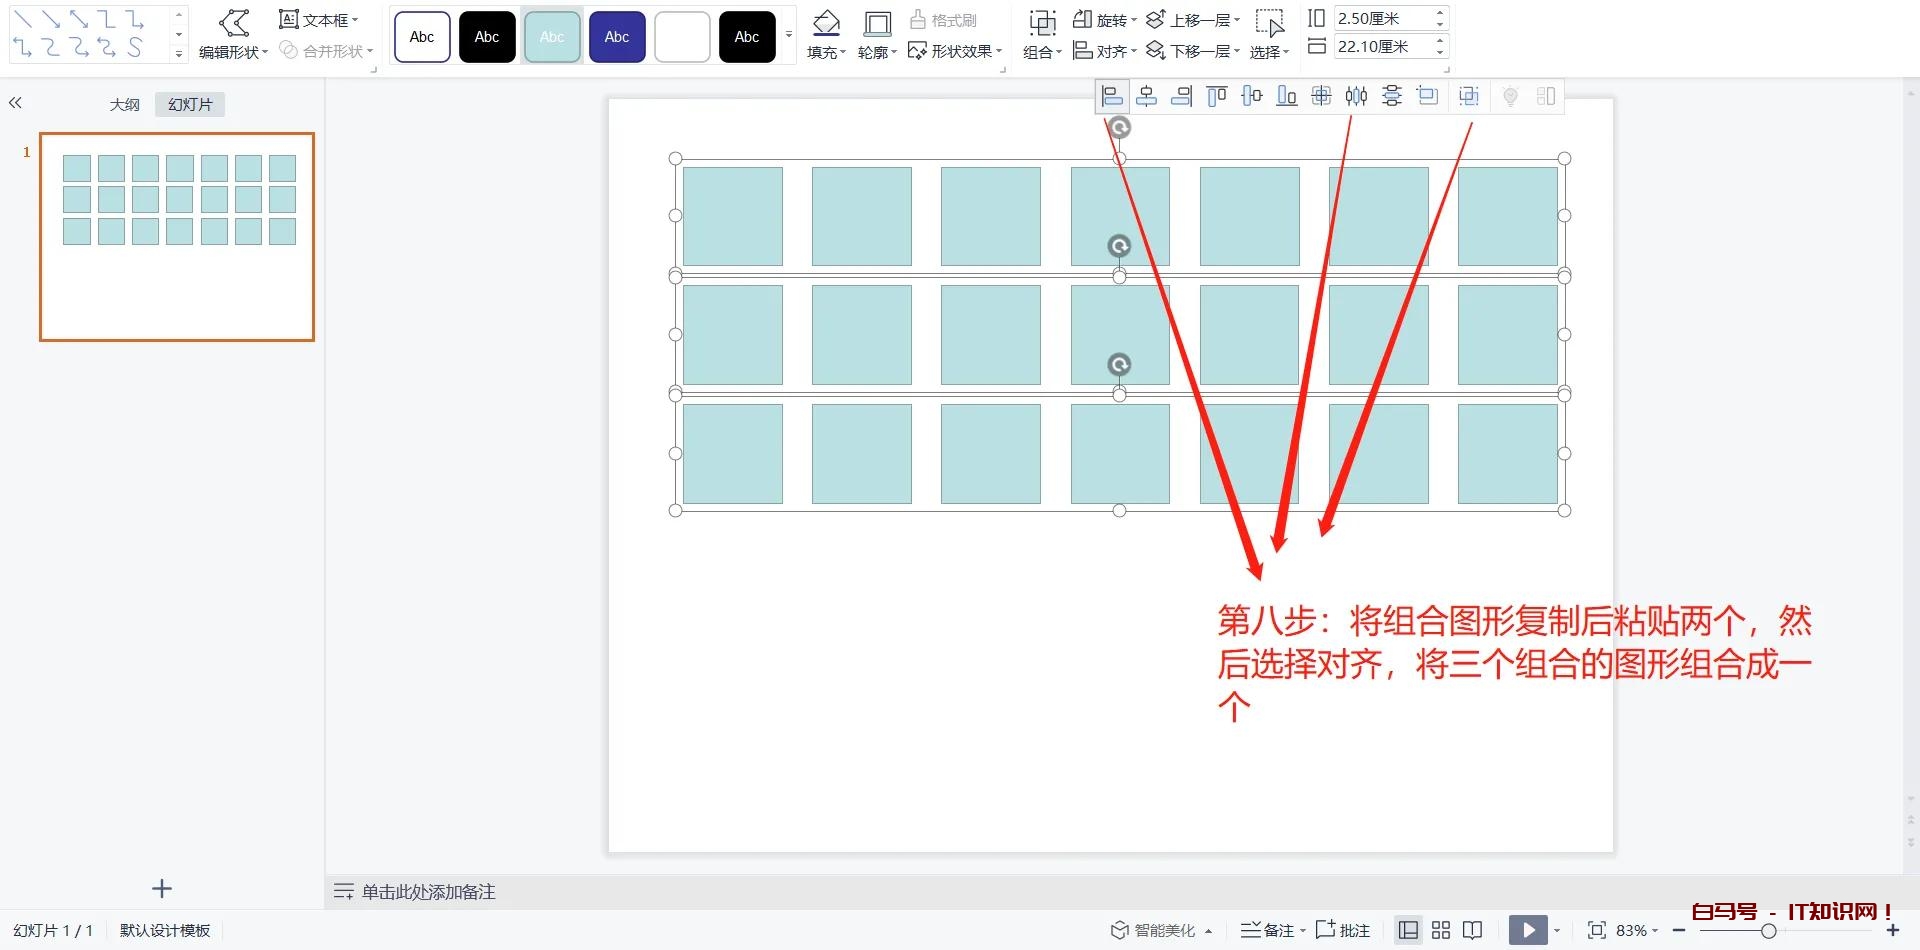Click align top icon in floating toolbar
The height and width of the screenshot is (950, 1920).
(x=1216, y=97)
